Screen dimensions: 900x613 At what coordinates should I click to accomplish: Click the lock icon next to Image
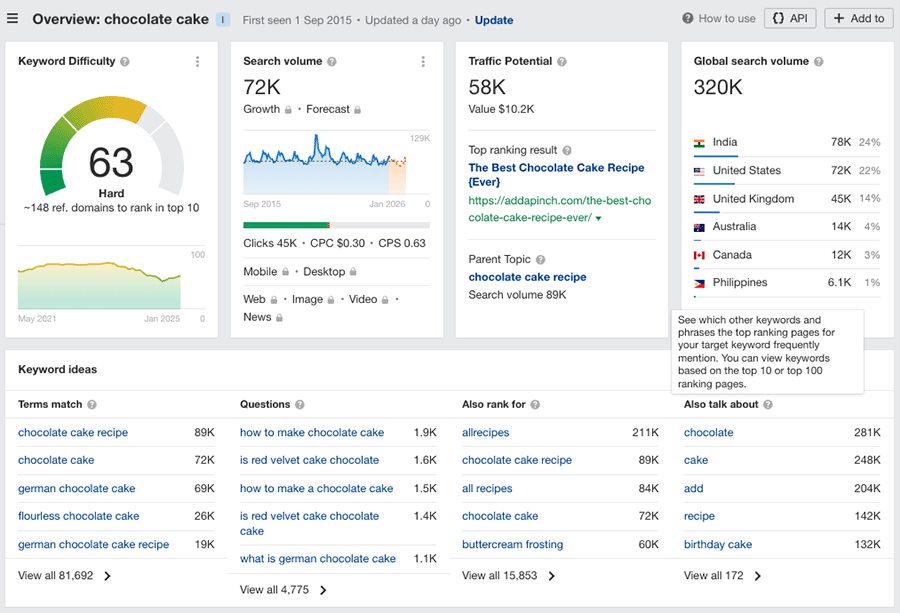click(x=331, y=300)
